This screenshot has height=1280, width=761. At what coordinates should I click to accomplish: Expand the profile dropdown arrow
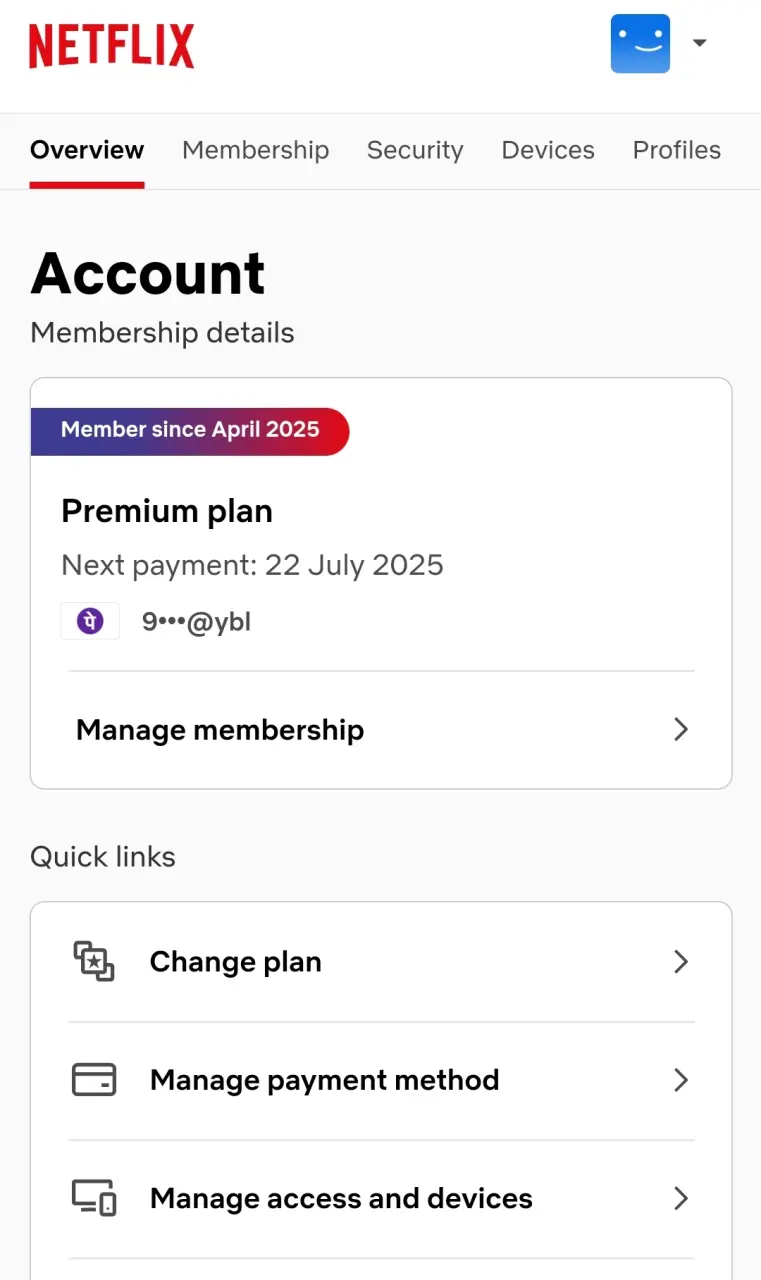pos(700,43)
